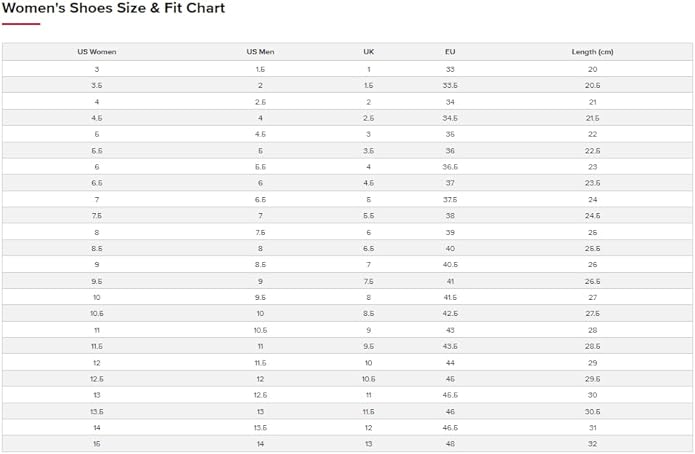Click the EU column header
Image resolution: width=695 pixels, height=454 pixels.
click(450, 52)
